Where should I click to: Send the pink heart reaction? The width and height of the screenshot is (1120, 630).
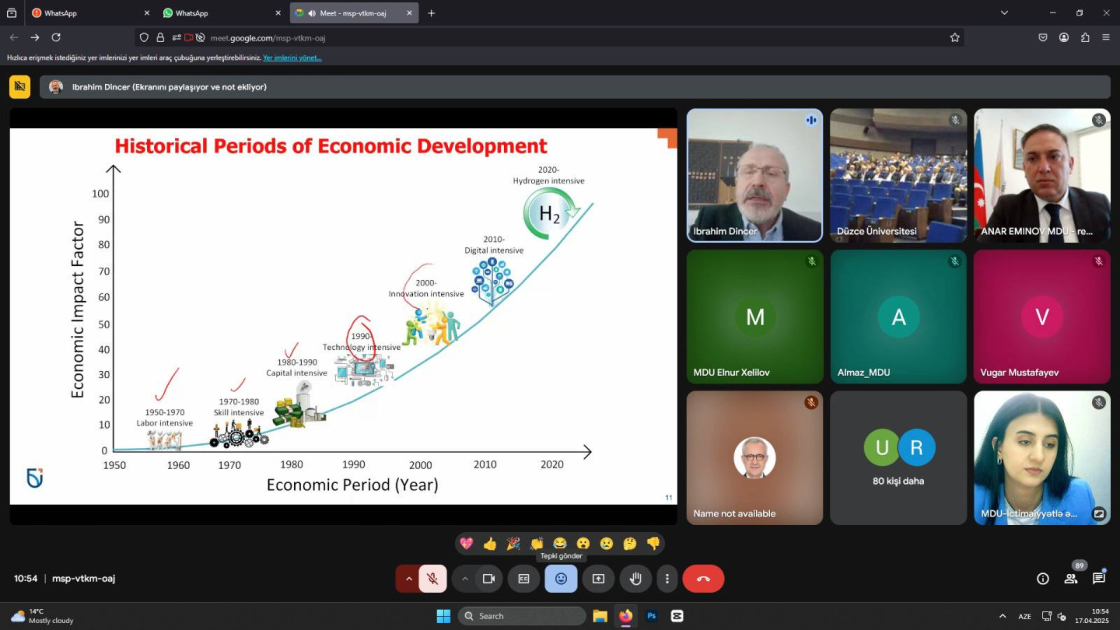(466, 544)
